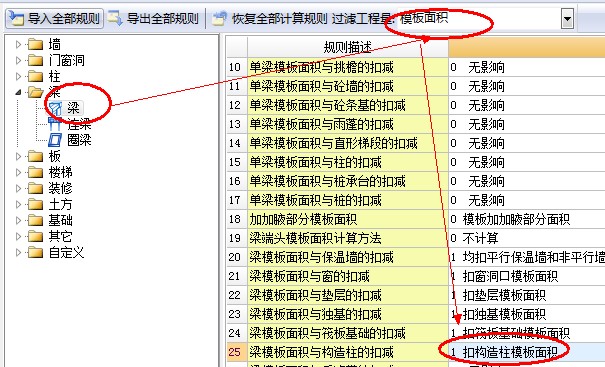This screenshot has width=605, height=367.
Task: Expand the 自定义 tree node
Action: point(18,252)
